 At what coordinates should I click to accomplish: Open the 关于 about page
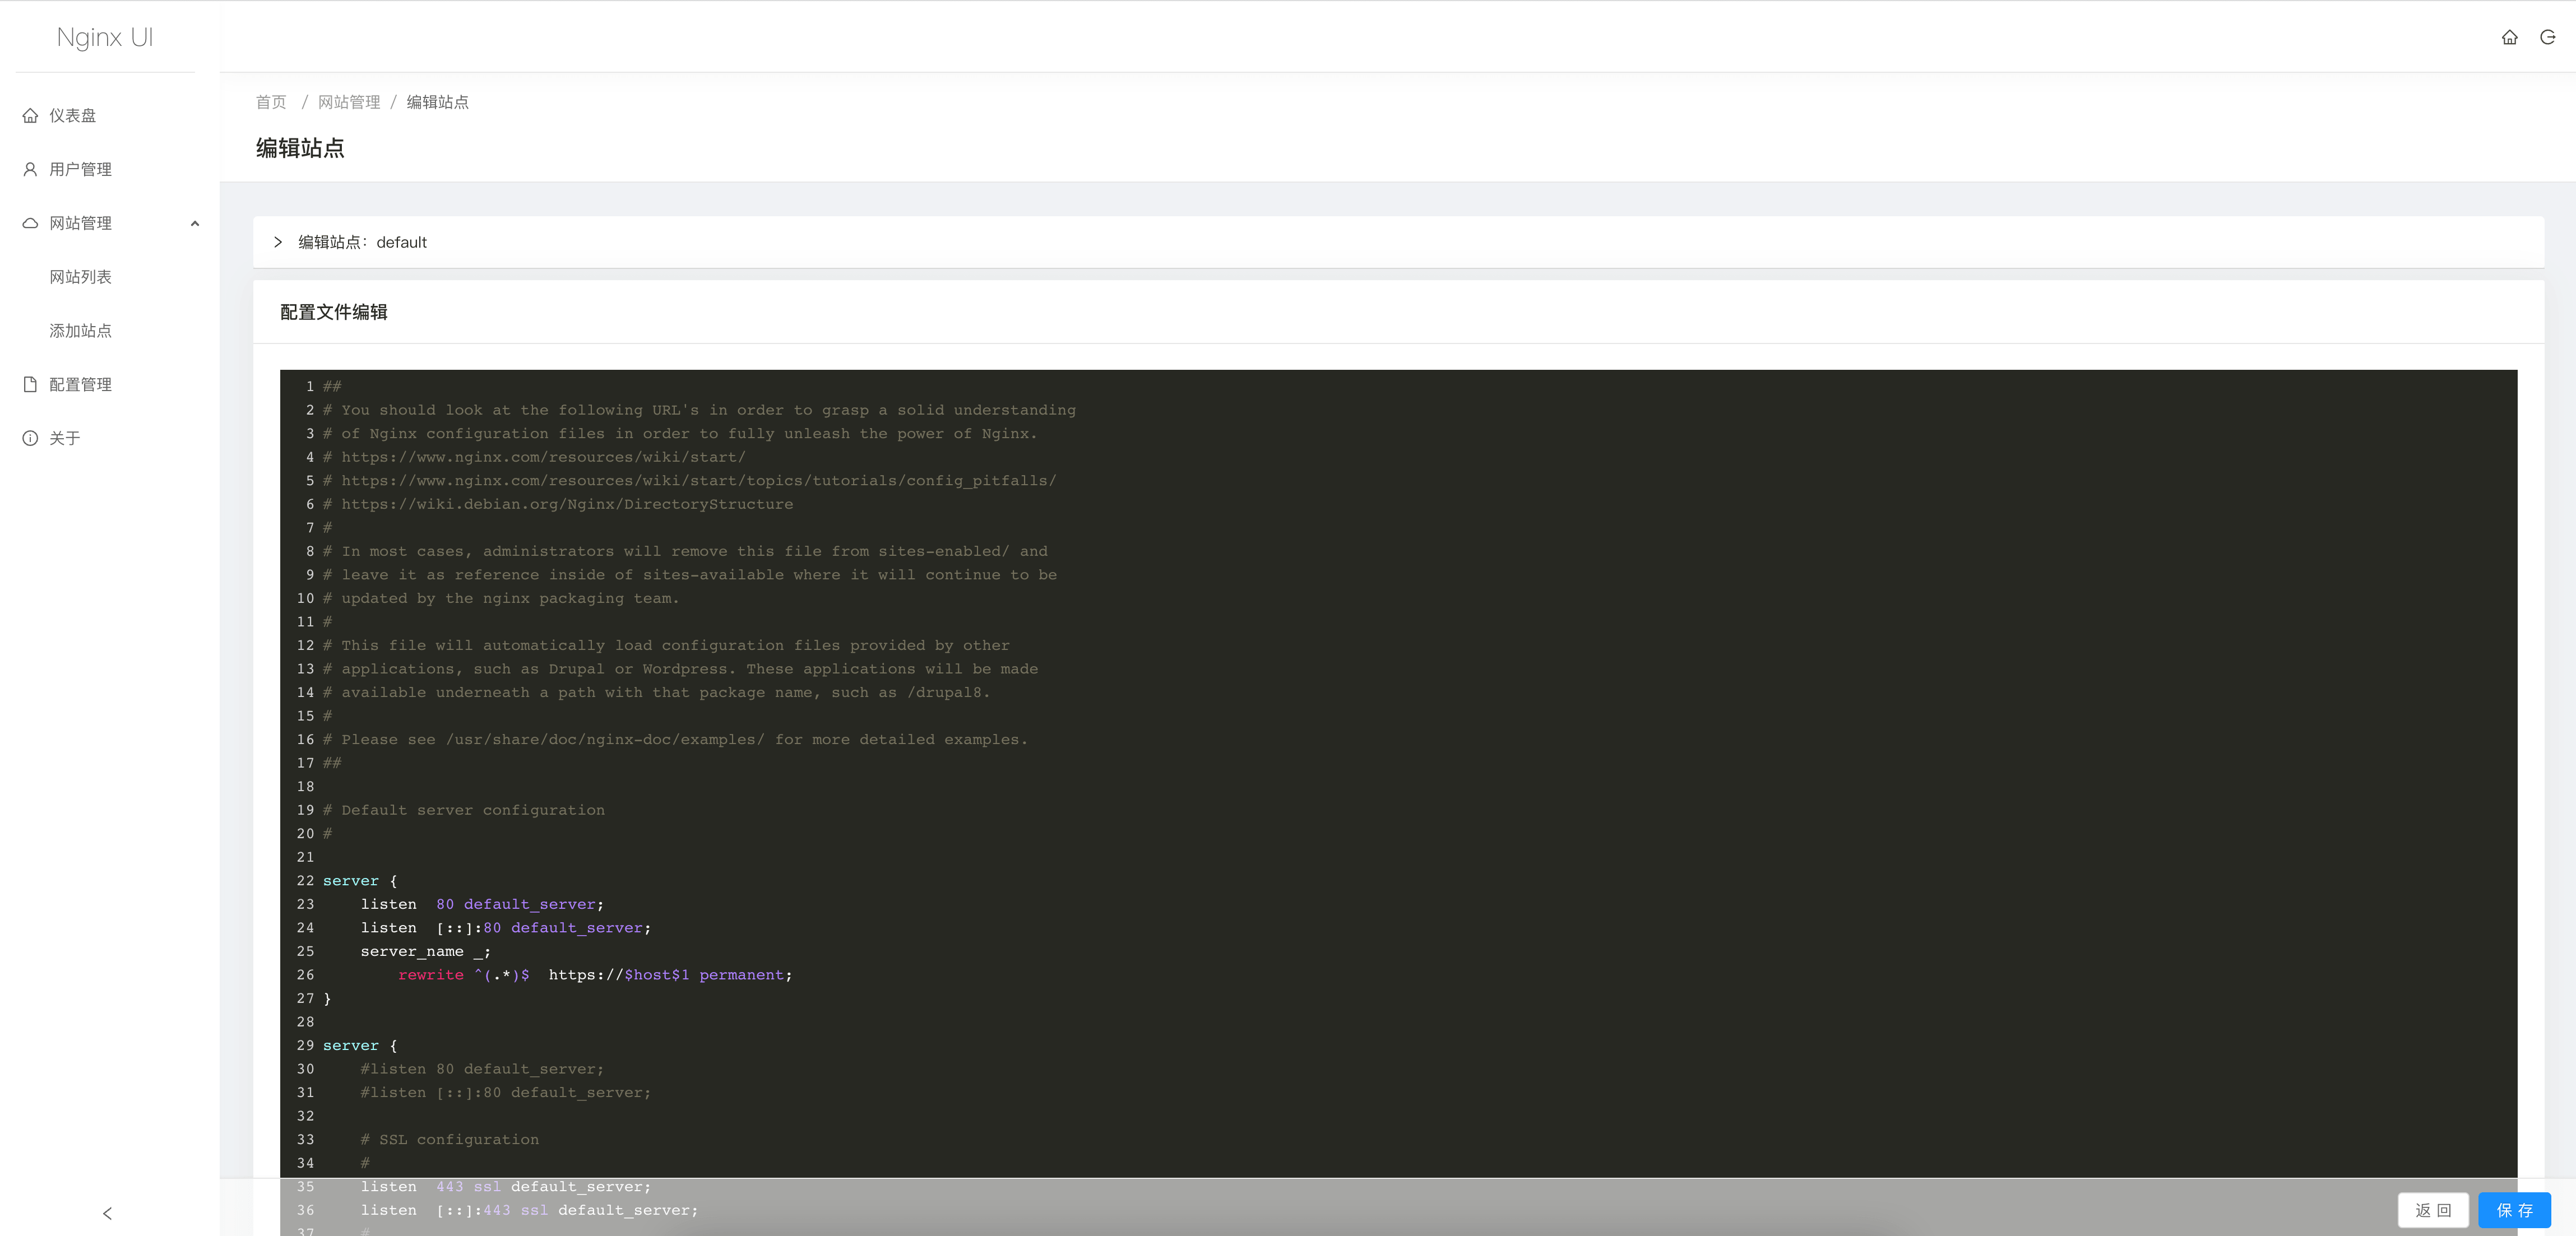pyautogui.click(x=65, y=438)
